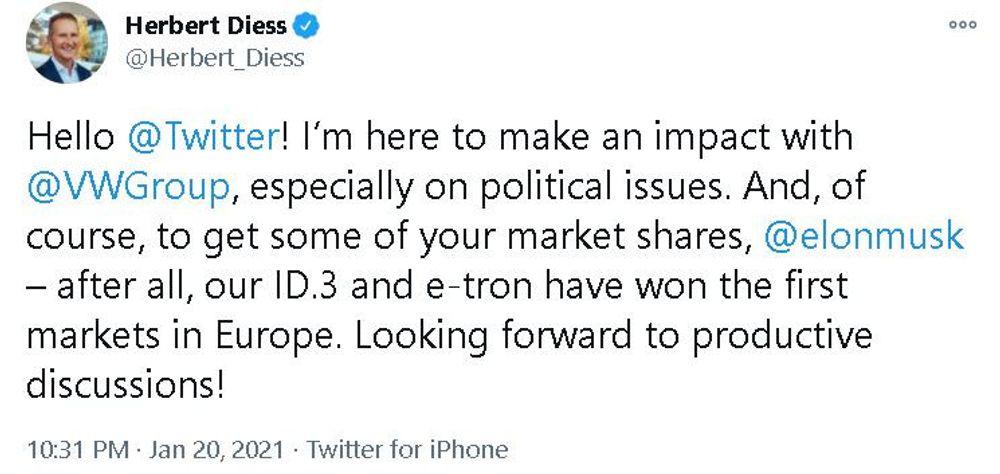Click the words 'market shares' in tweet
The height and width of the screenshot is (474, 1000).
(643, 237)
